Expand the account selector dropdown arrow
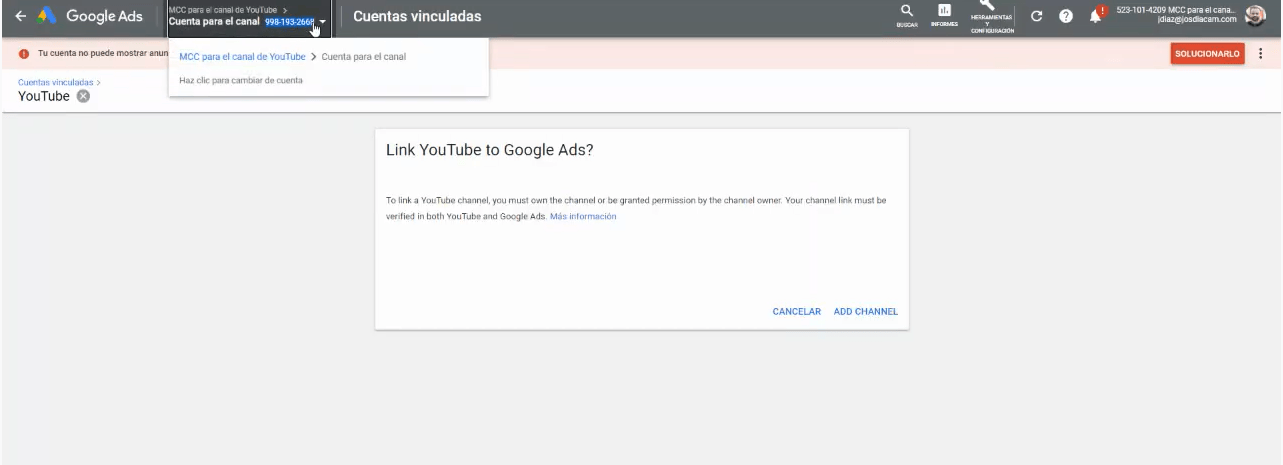1283x465 pixels. tap(323, 21)
